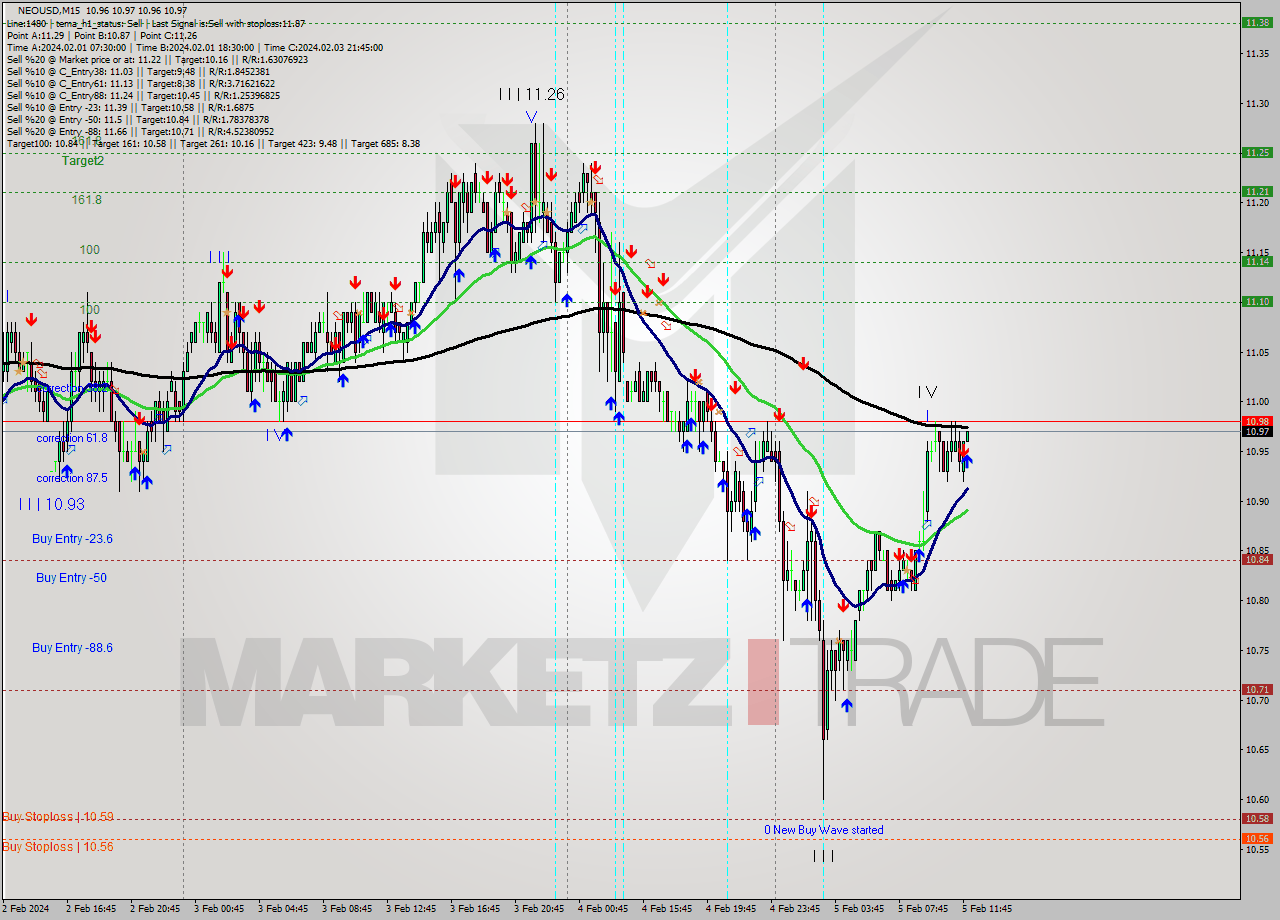Click the 10.75 price axis label
The width and height of the screenshot is (1280, 920).
1256,650
